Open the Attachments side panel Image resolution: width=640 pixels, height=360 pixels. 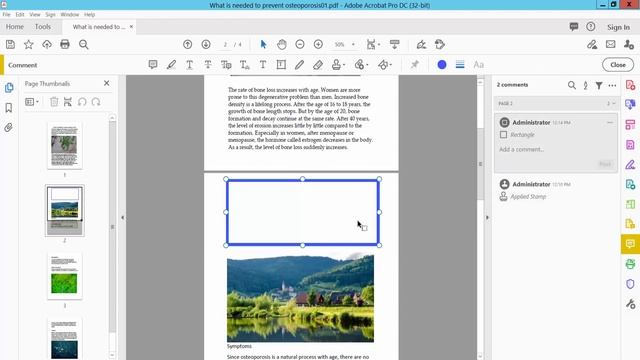click(x=9, y=128)
